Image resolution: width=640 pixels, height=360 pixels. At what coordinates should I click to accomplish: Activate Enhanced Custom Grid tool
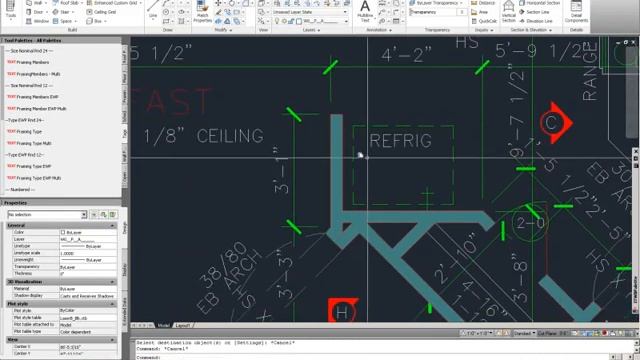click(x=113, y=3)
